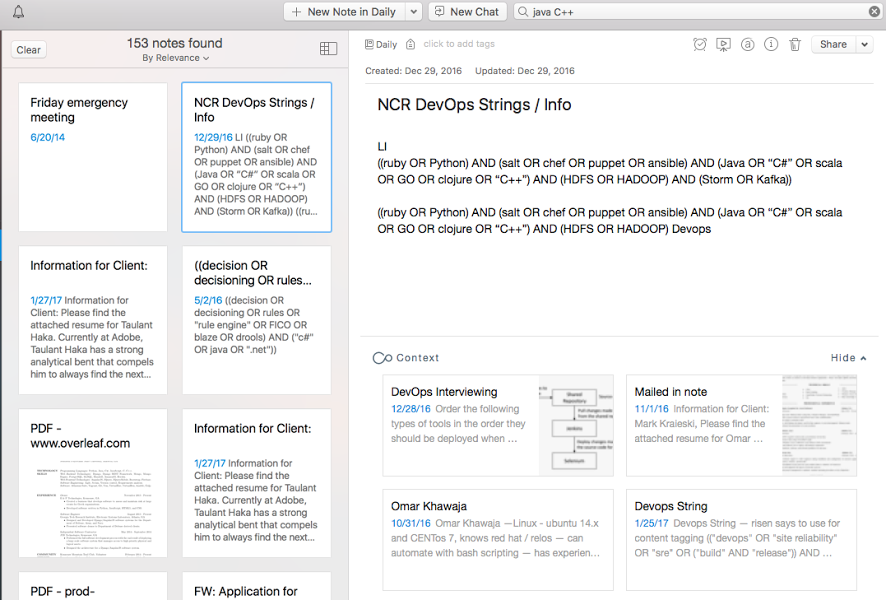
Task: Open the PDF - prod- note card
Action: [93, 586]
